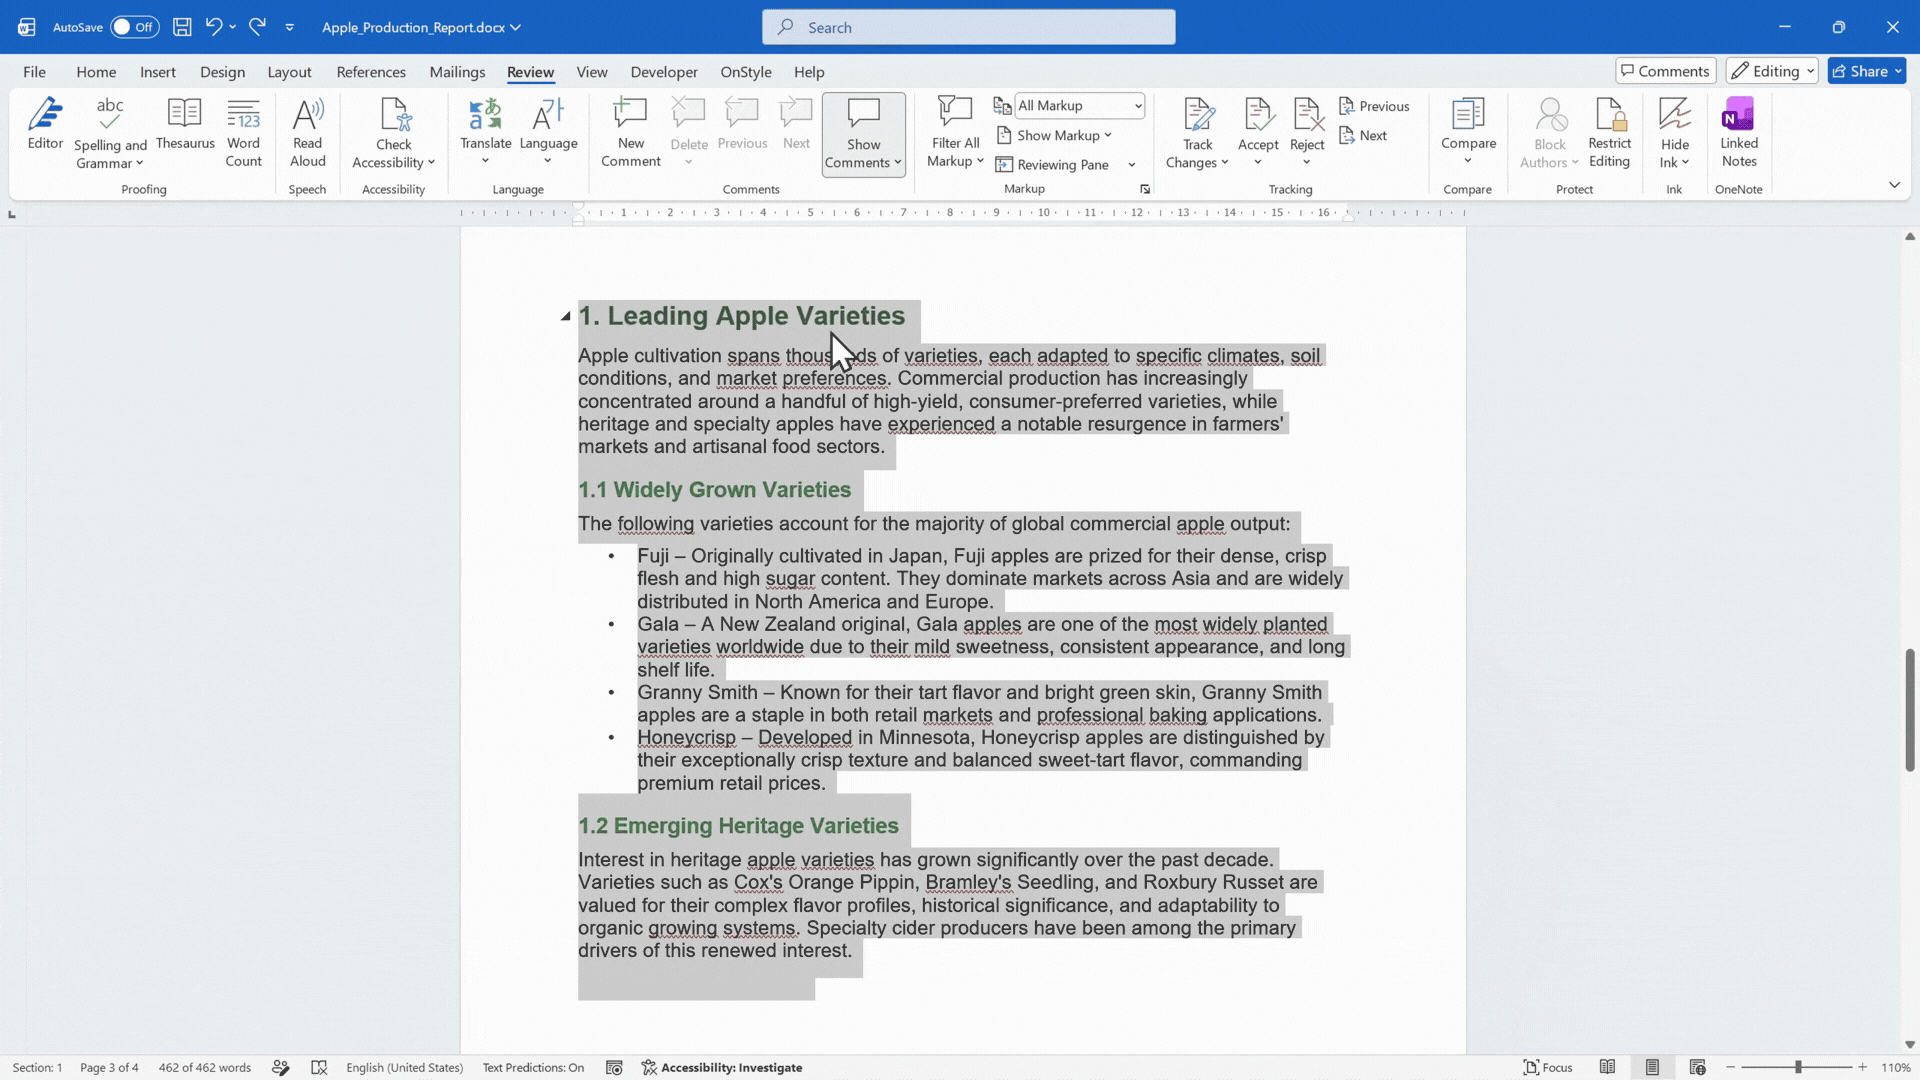Image resolution: width=1920 pixels, height=1080 pixels.
Task: Click Text Predictions: On status
Action: [x=533, y=1068]
